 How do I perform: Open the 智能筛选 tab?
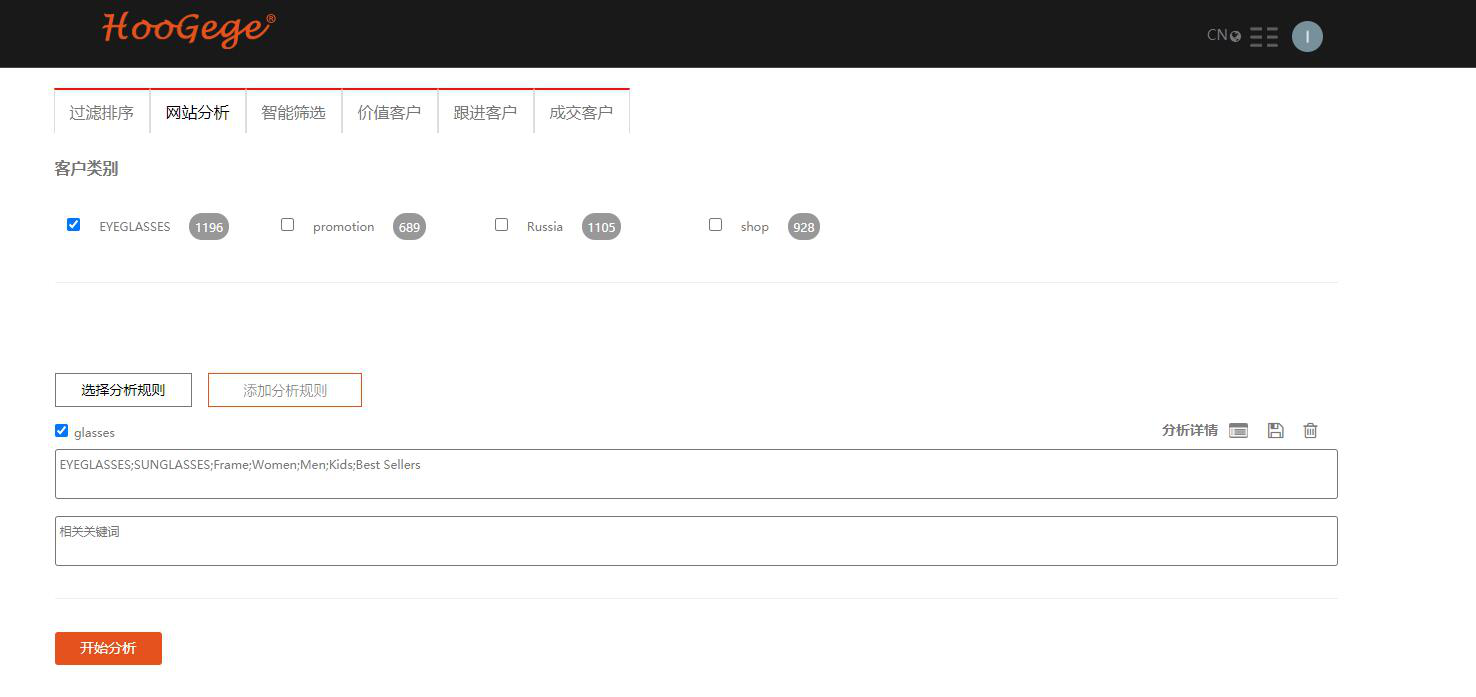(x=293, y=112)
